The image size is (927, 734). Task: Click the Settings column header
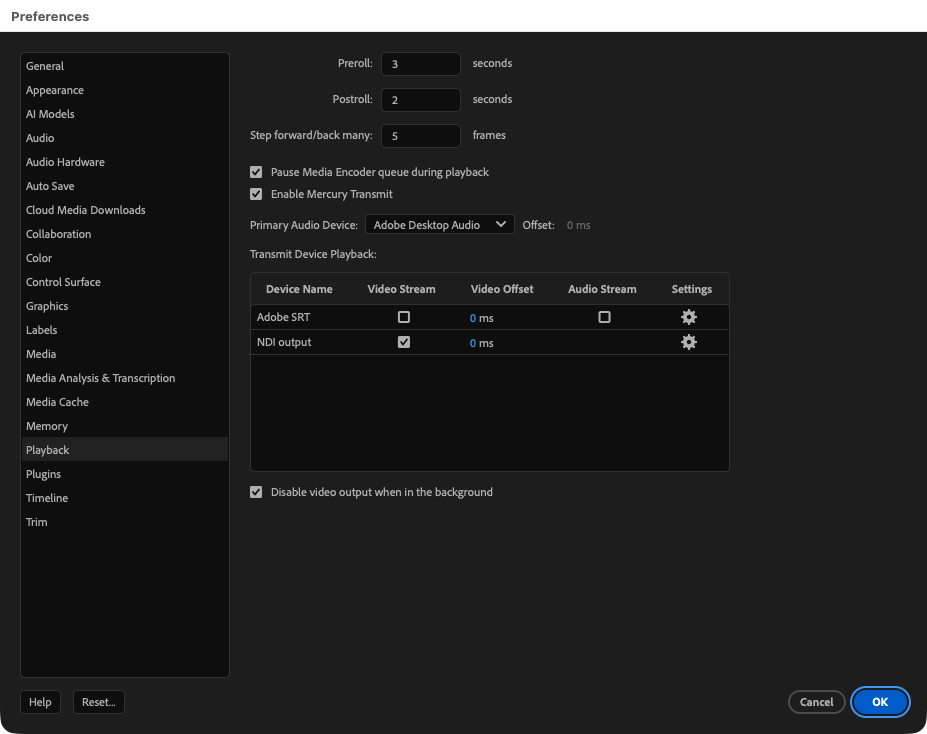(692, 289)
